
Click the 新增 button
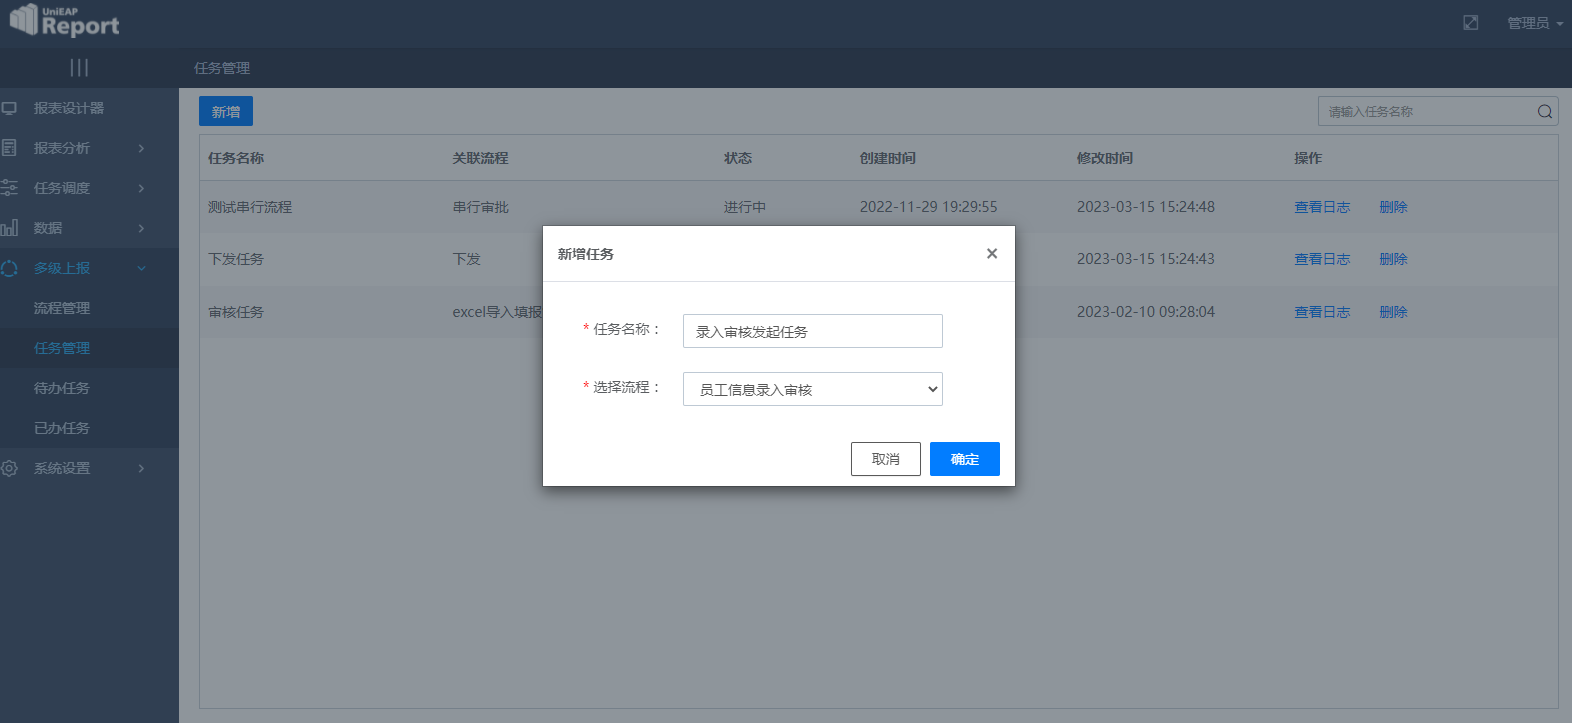(x=226, y=111)
